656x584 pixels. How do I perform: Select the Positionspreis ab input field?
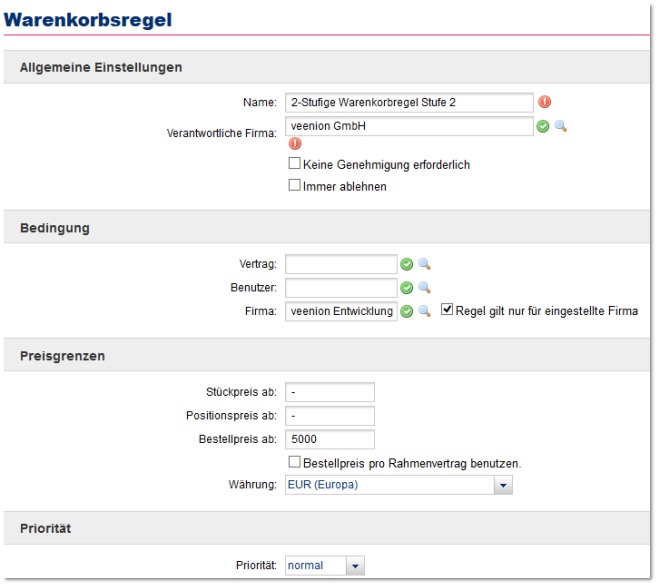tap(330, 416)
